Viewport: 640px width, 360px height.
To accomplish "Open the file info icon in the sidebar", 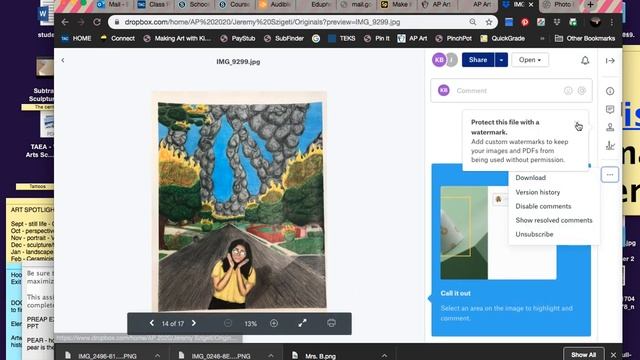I will [610, 91].
